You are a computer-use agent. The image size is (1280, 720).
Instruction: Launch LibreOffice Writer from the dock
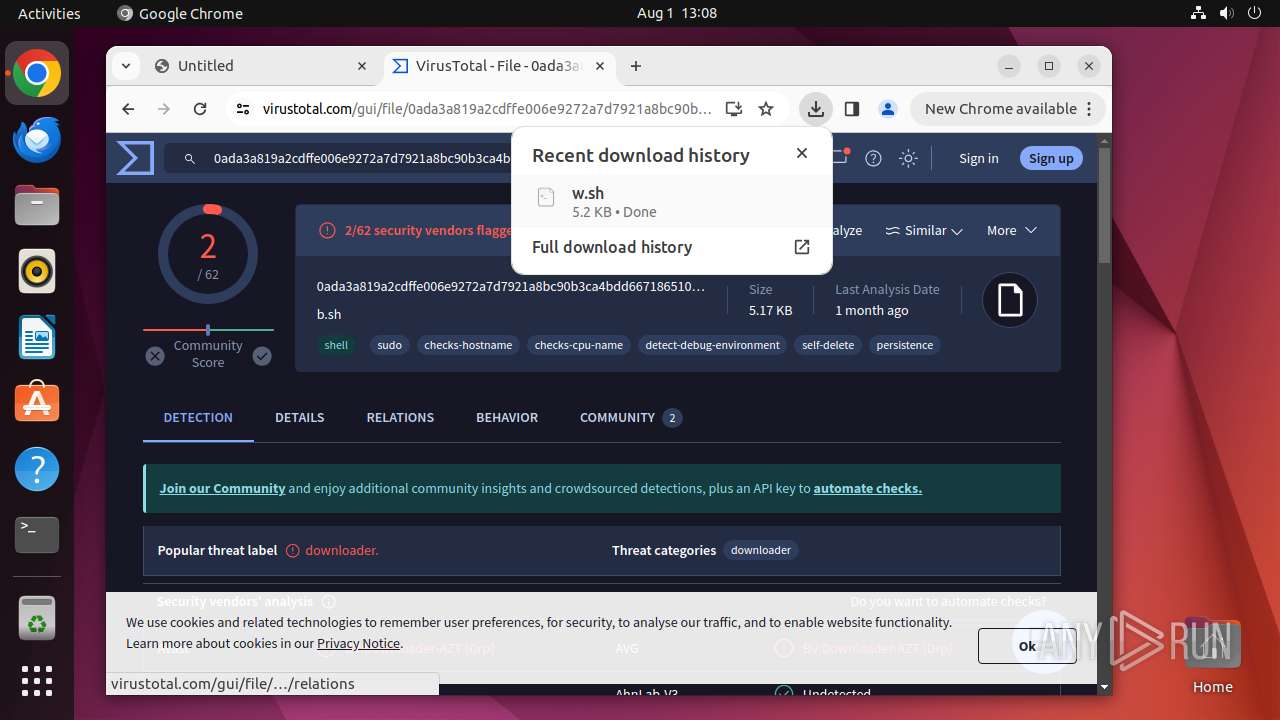[x=37, y=337]
